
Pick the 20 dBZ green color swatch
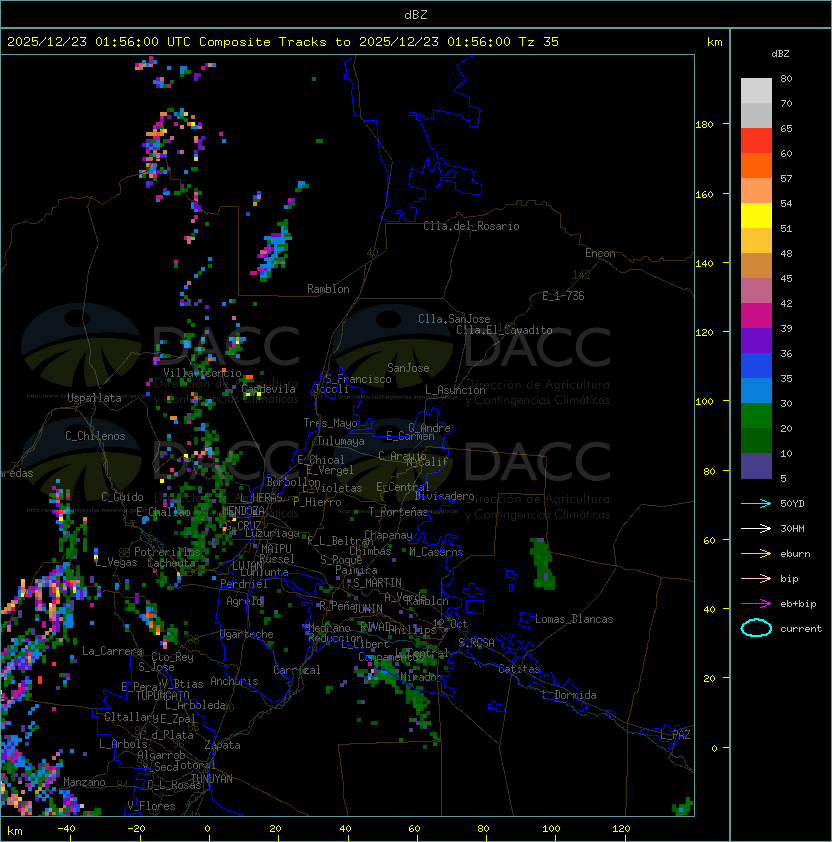pyautogui.click(x=756, y=441)
